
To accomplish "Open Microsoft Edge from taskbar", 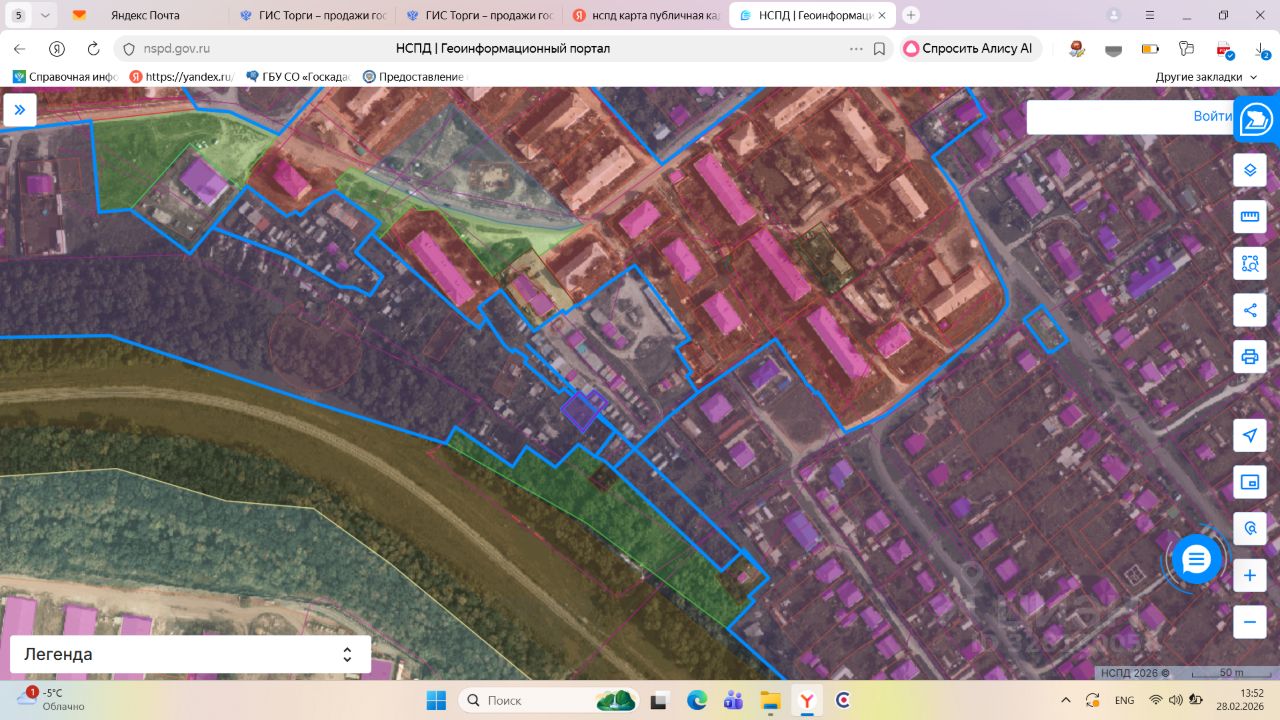I will click(x=697, y=700).
